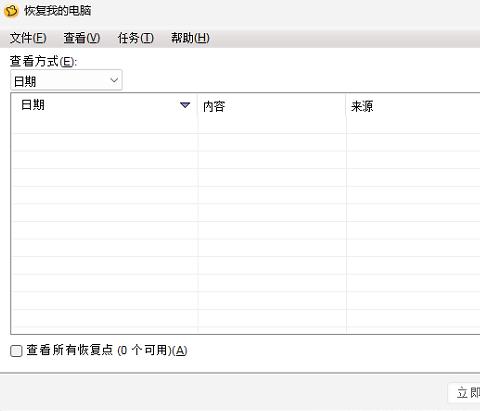Screen dimensions: 480x411
Task: Open the 查看(V) menu
Action: tap(82, 38)
